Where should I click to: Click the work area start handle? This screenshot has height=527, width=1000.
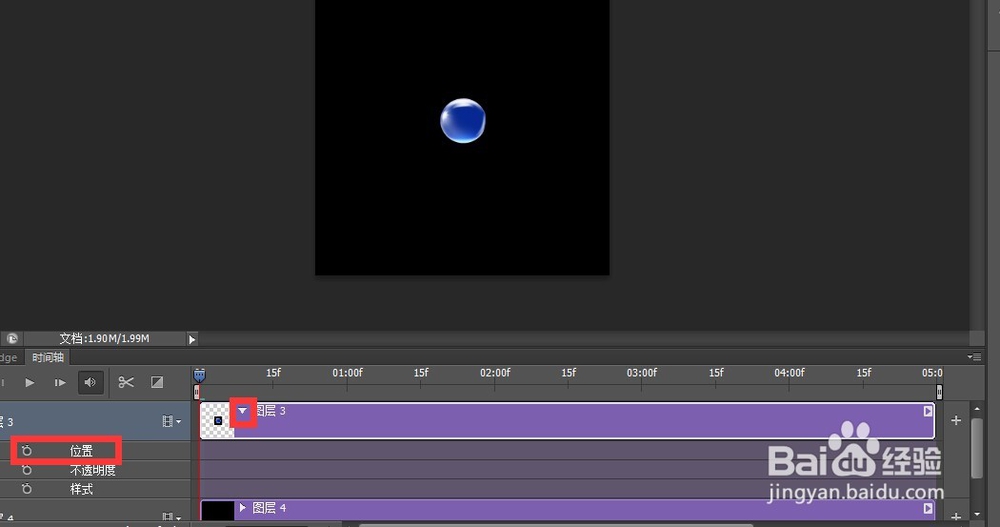coord(196,392)
